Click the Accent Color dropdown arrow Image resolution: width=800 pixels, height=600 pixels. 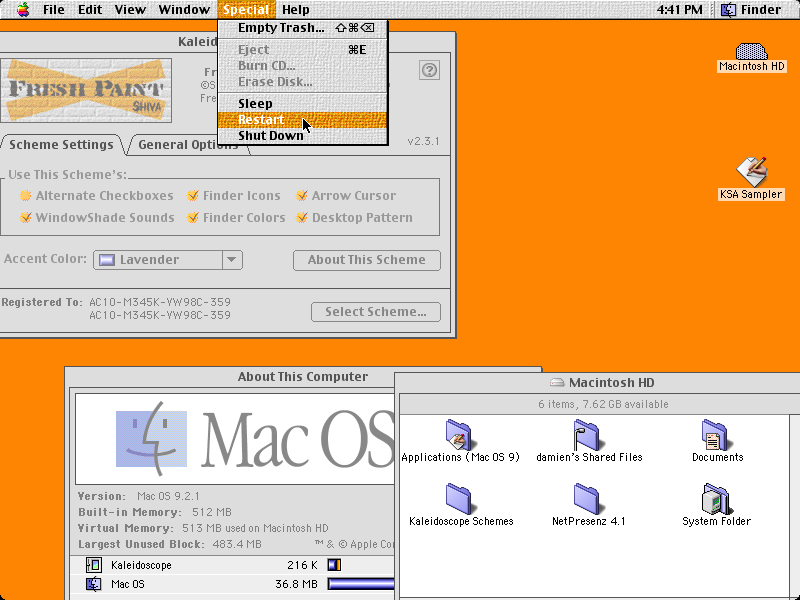(x=232, y=260)
